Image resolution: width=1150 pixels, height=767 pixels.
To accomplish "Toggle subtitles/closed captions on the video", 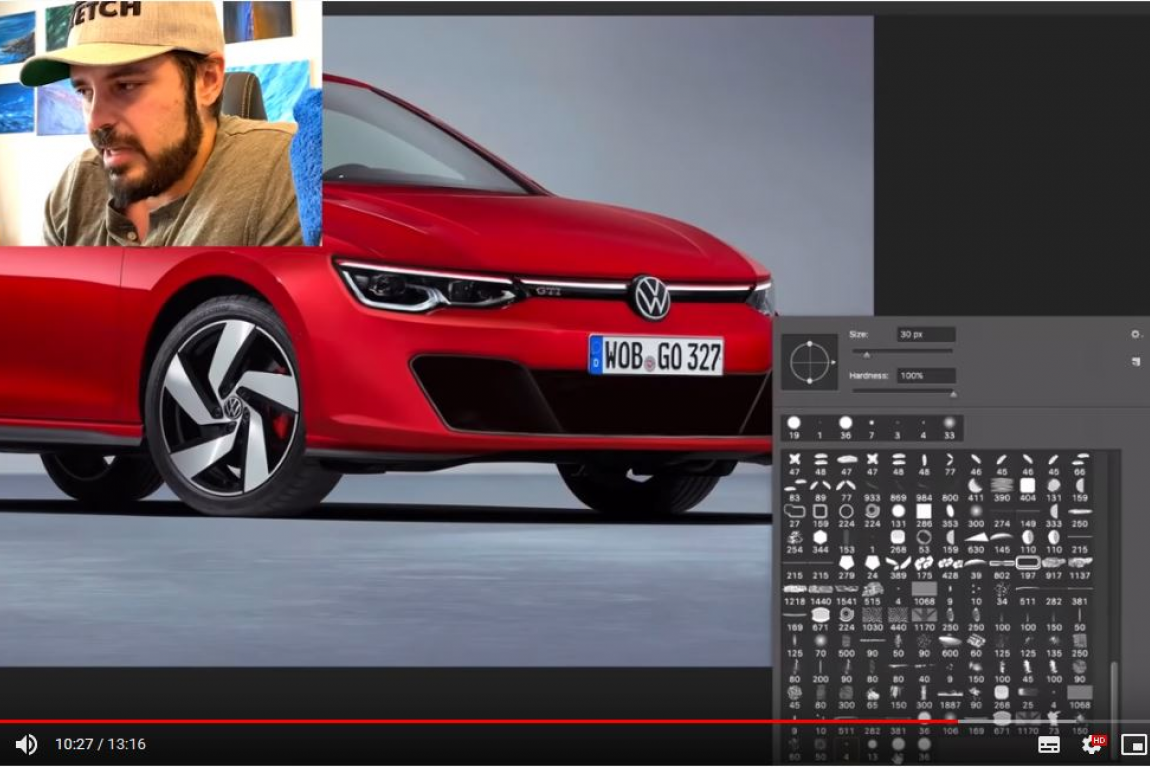I will [1049, 744].
